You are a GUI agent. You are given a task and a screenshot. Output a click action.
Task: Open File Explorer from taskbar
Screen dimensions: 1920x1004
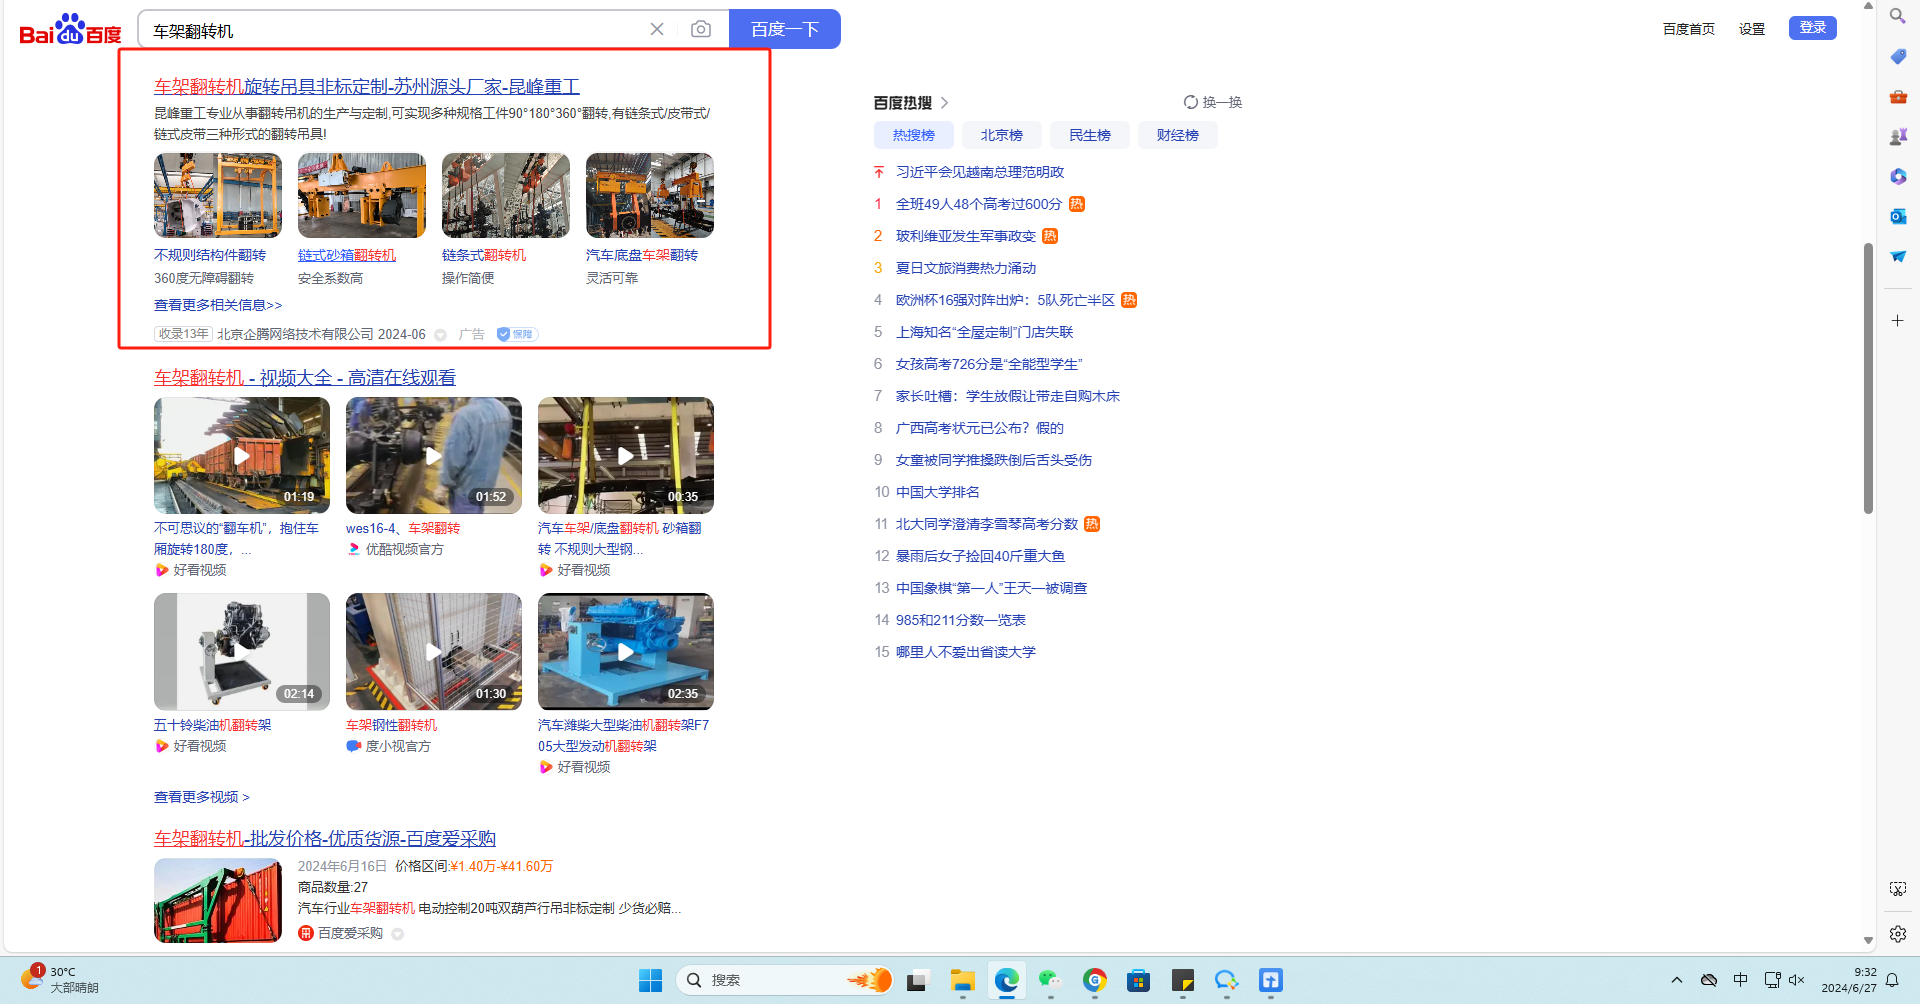click(962, 980)
